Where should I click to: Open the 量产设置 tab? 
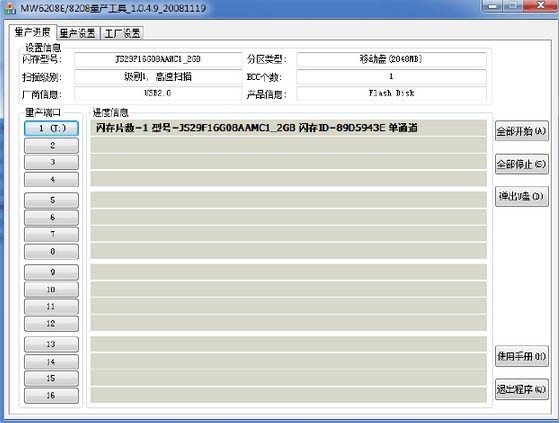point(78,33)
